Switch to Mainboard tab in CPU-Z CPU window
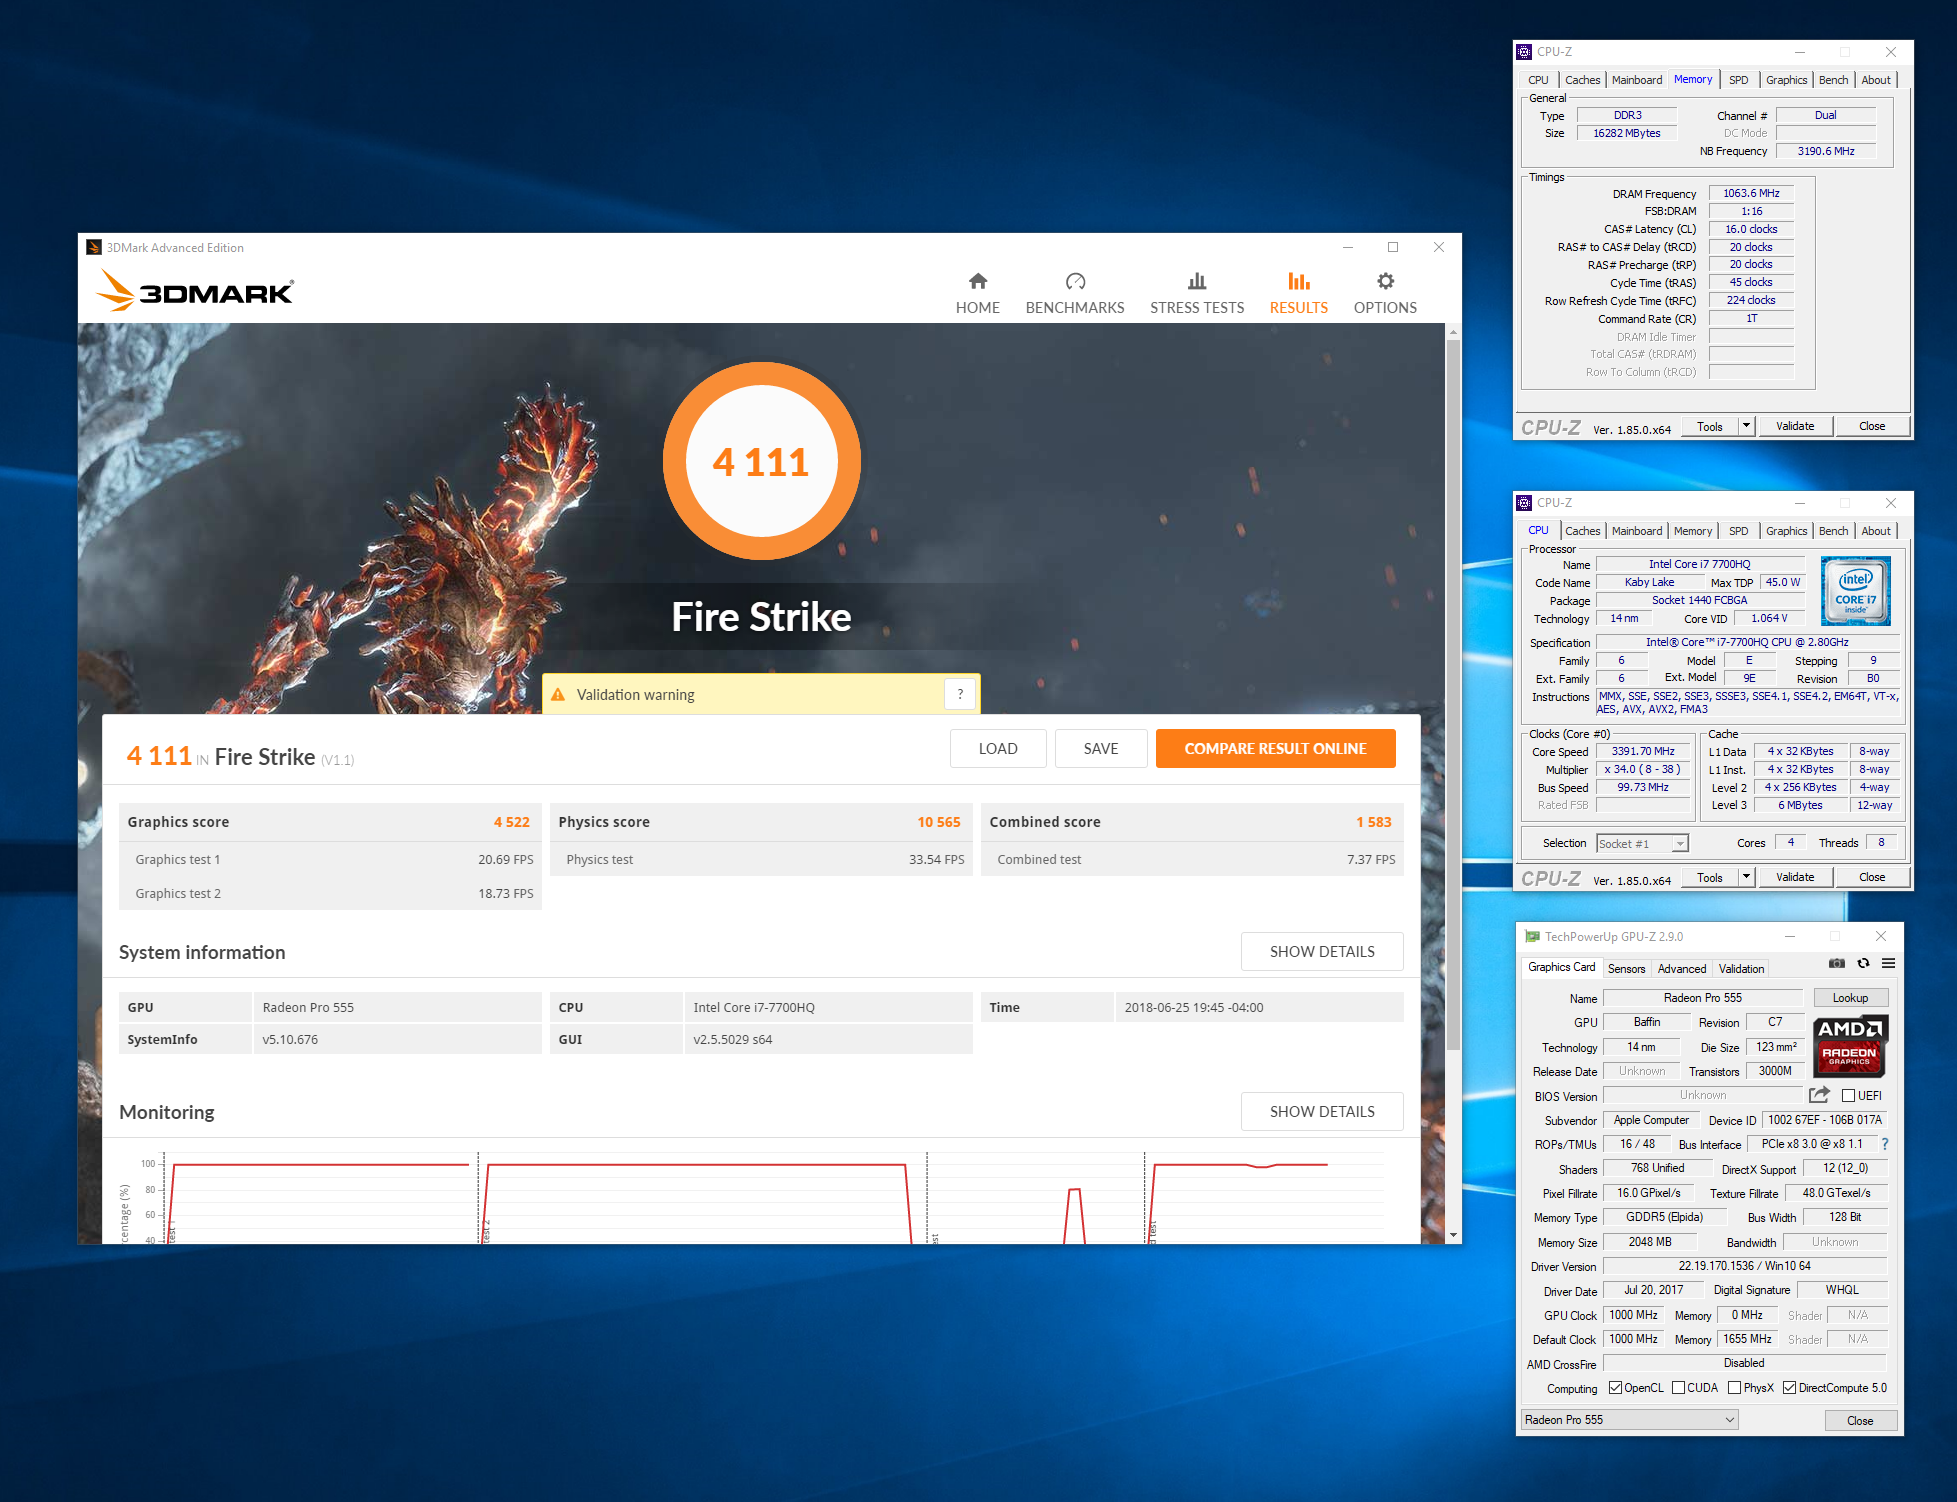The height and width of the screenshot is (1502, 1957). (1637, 531)
